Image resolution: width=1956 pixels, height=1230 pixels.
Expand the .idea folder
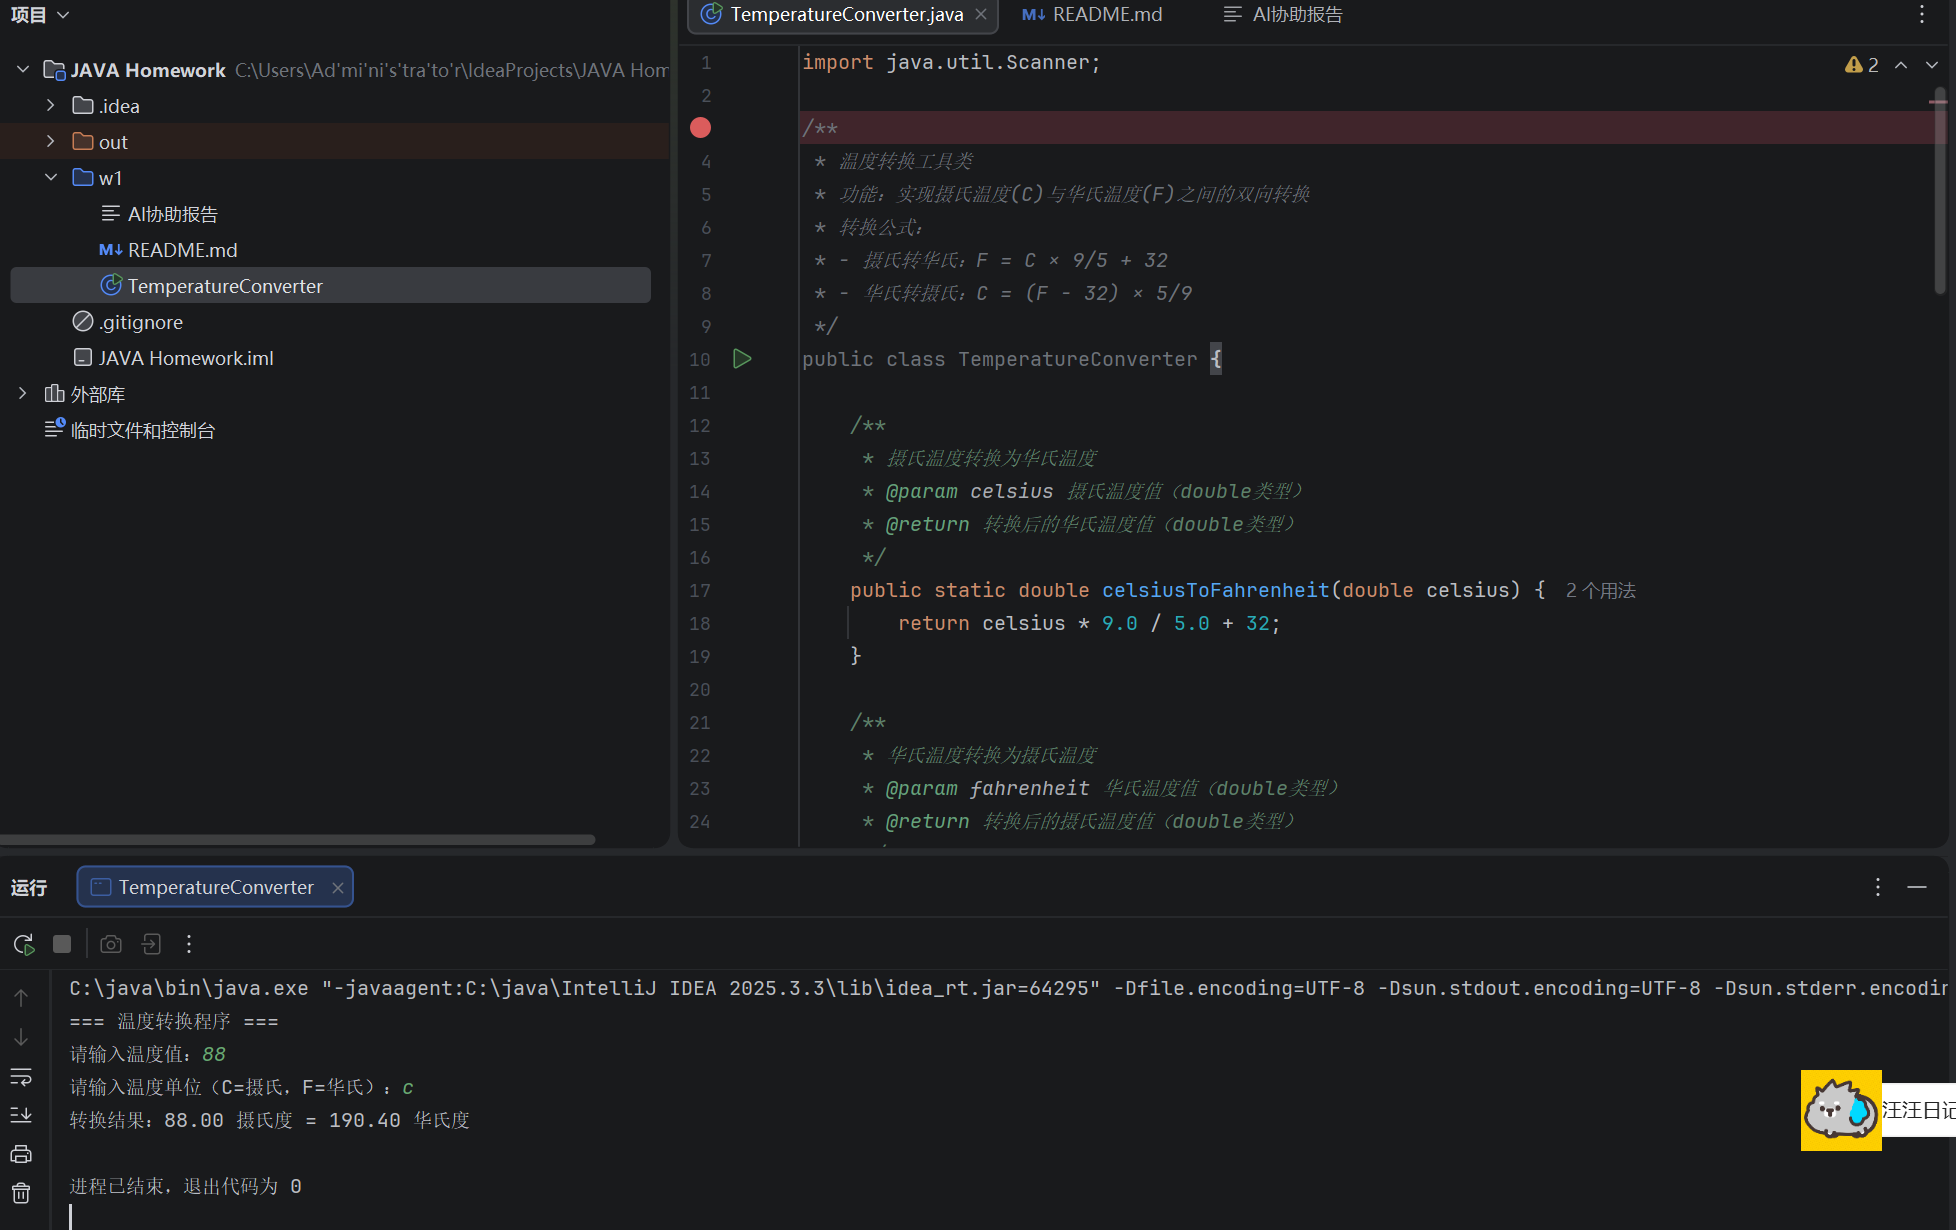click(51, 105)
